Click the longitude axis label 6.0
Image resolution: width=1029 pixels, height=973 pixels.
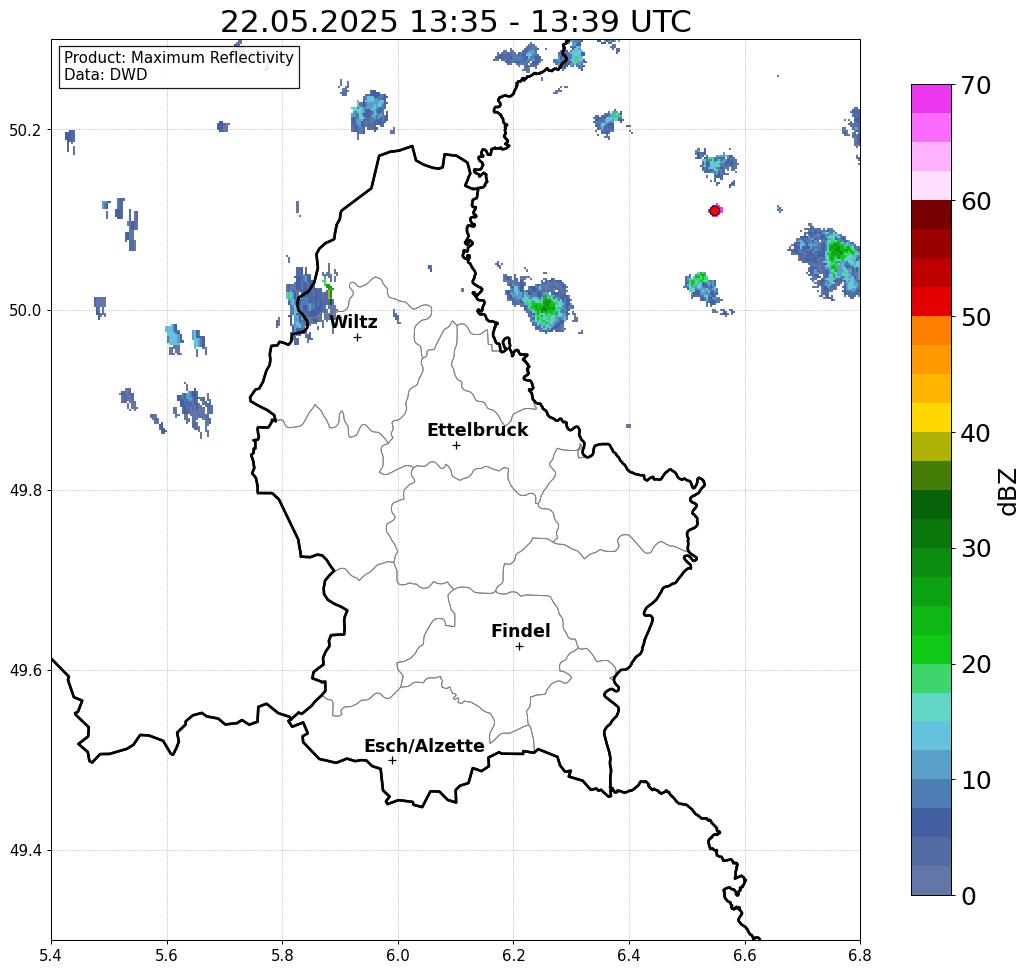(x=398, y=955)
